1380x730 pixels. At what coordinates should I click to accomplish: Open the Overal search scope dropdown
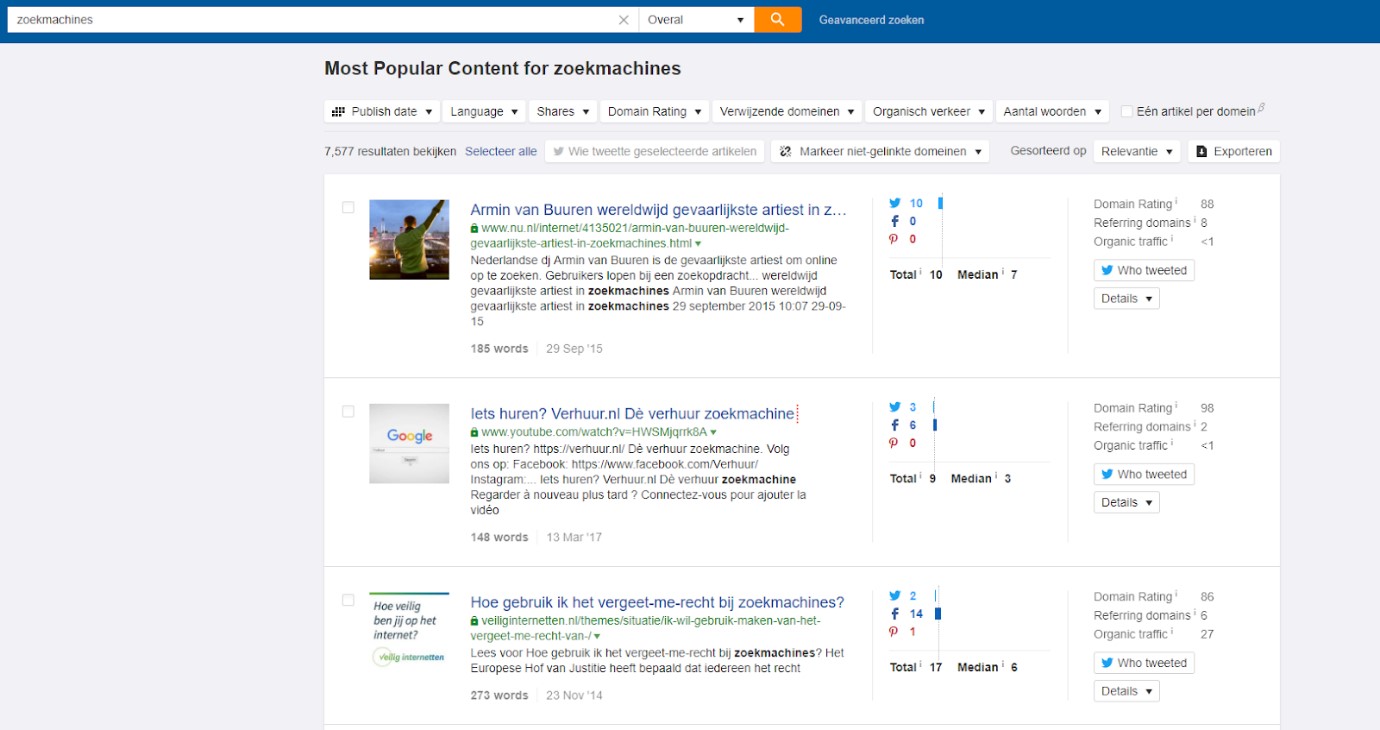696,20
